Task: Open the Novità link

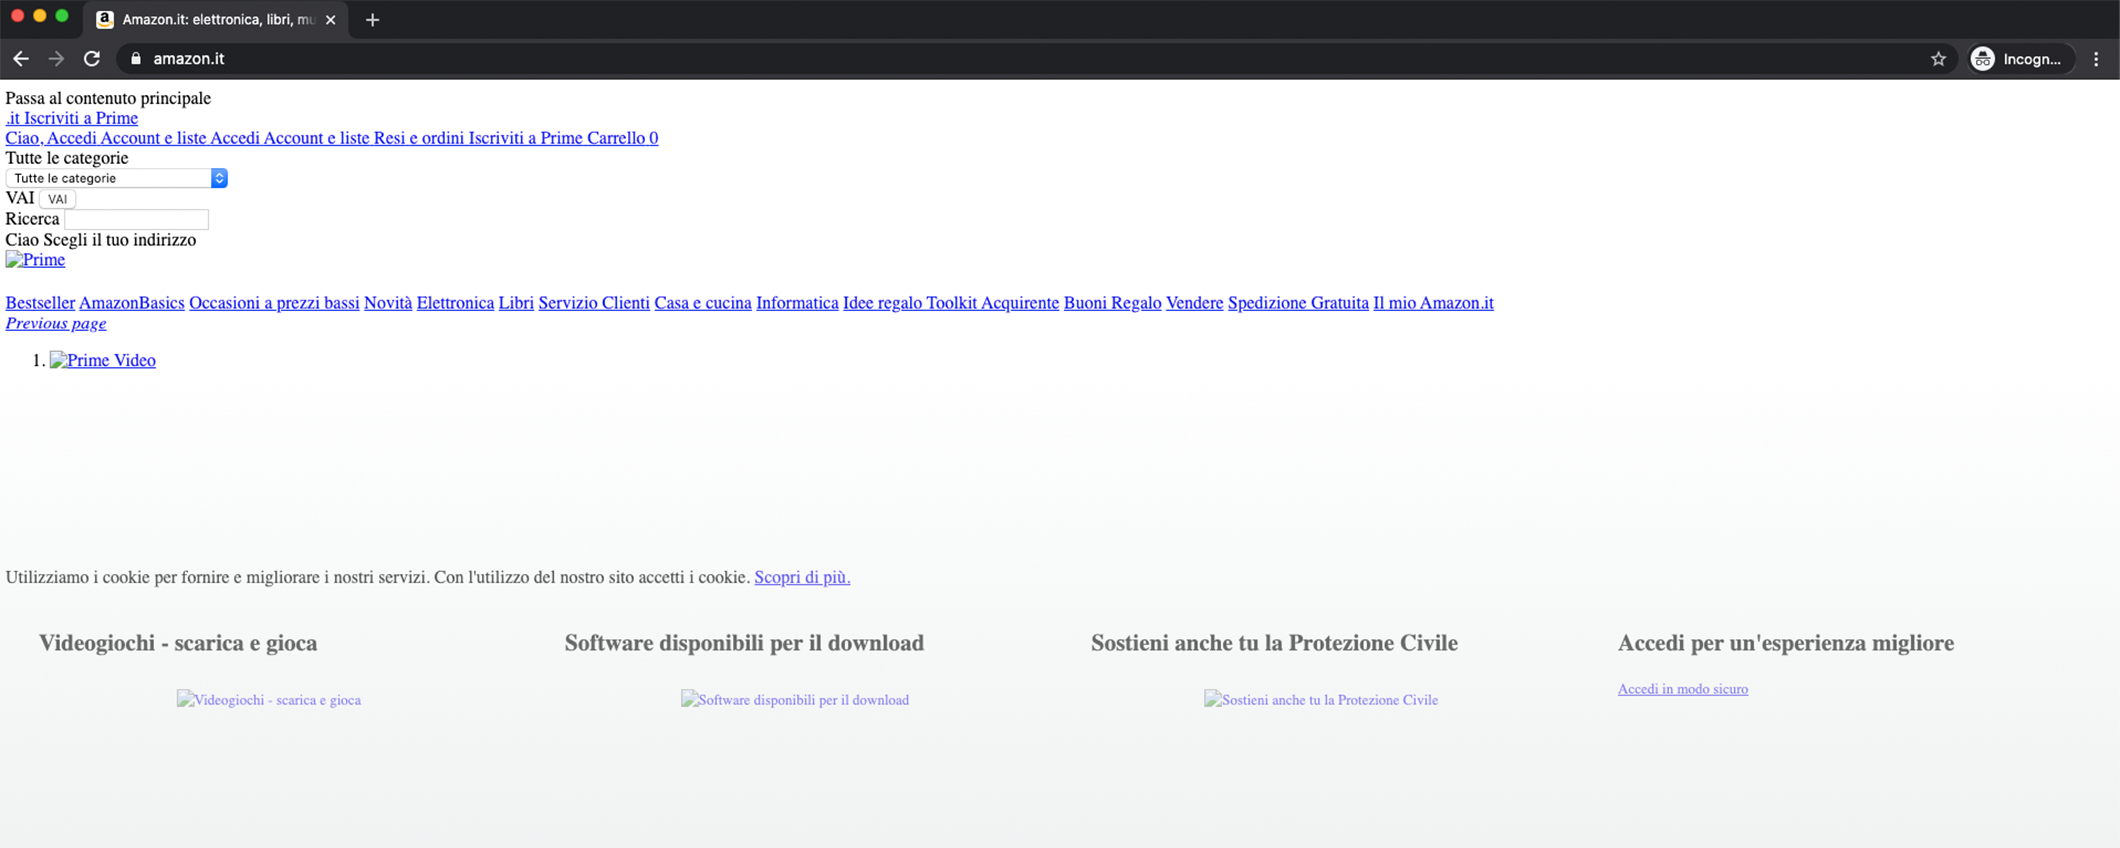Action: coord(388,303)
